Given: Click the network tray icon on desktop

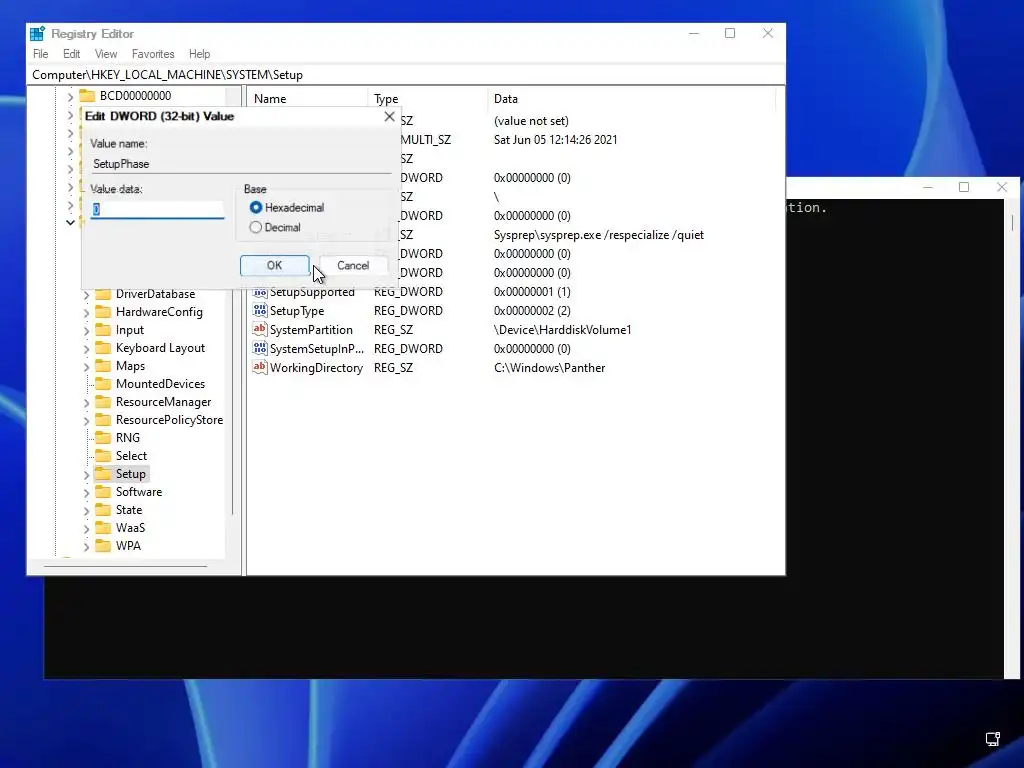Looking at the screenshot, I should (x=993, y=739).
